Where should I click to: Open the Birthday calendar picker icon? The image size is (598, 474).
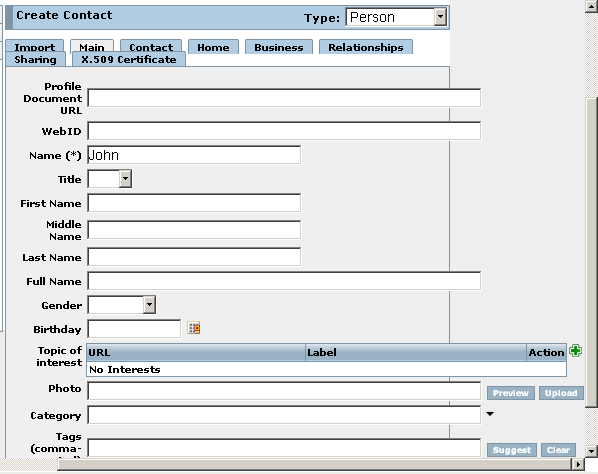click(x=194, y=328)
